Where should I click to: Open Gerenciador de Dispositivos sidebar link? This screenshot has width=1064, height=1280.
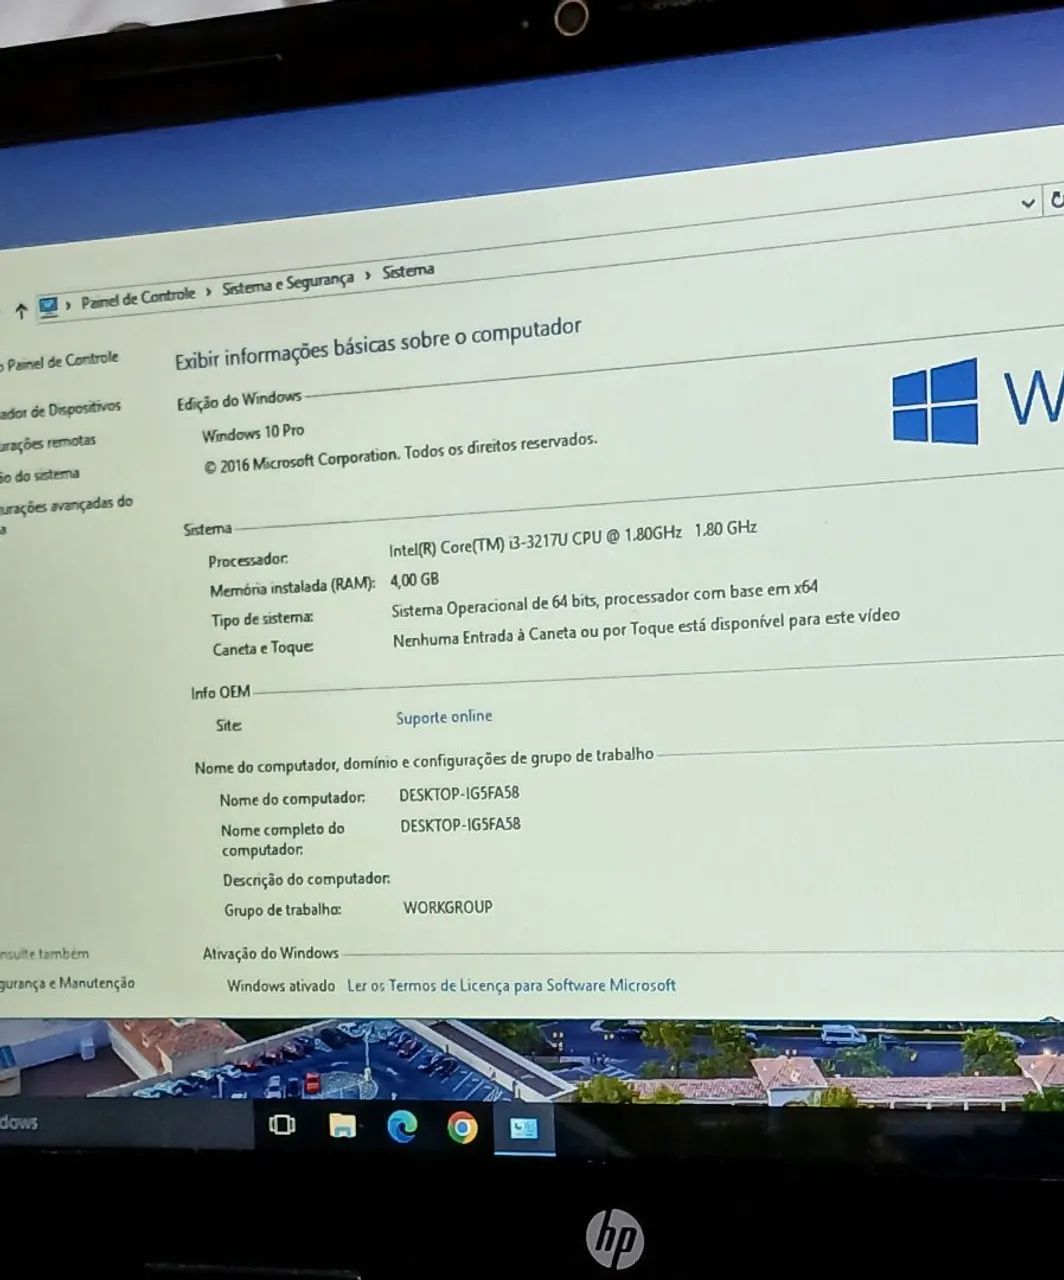[x=61, y=408]
